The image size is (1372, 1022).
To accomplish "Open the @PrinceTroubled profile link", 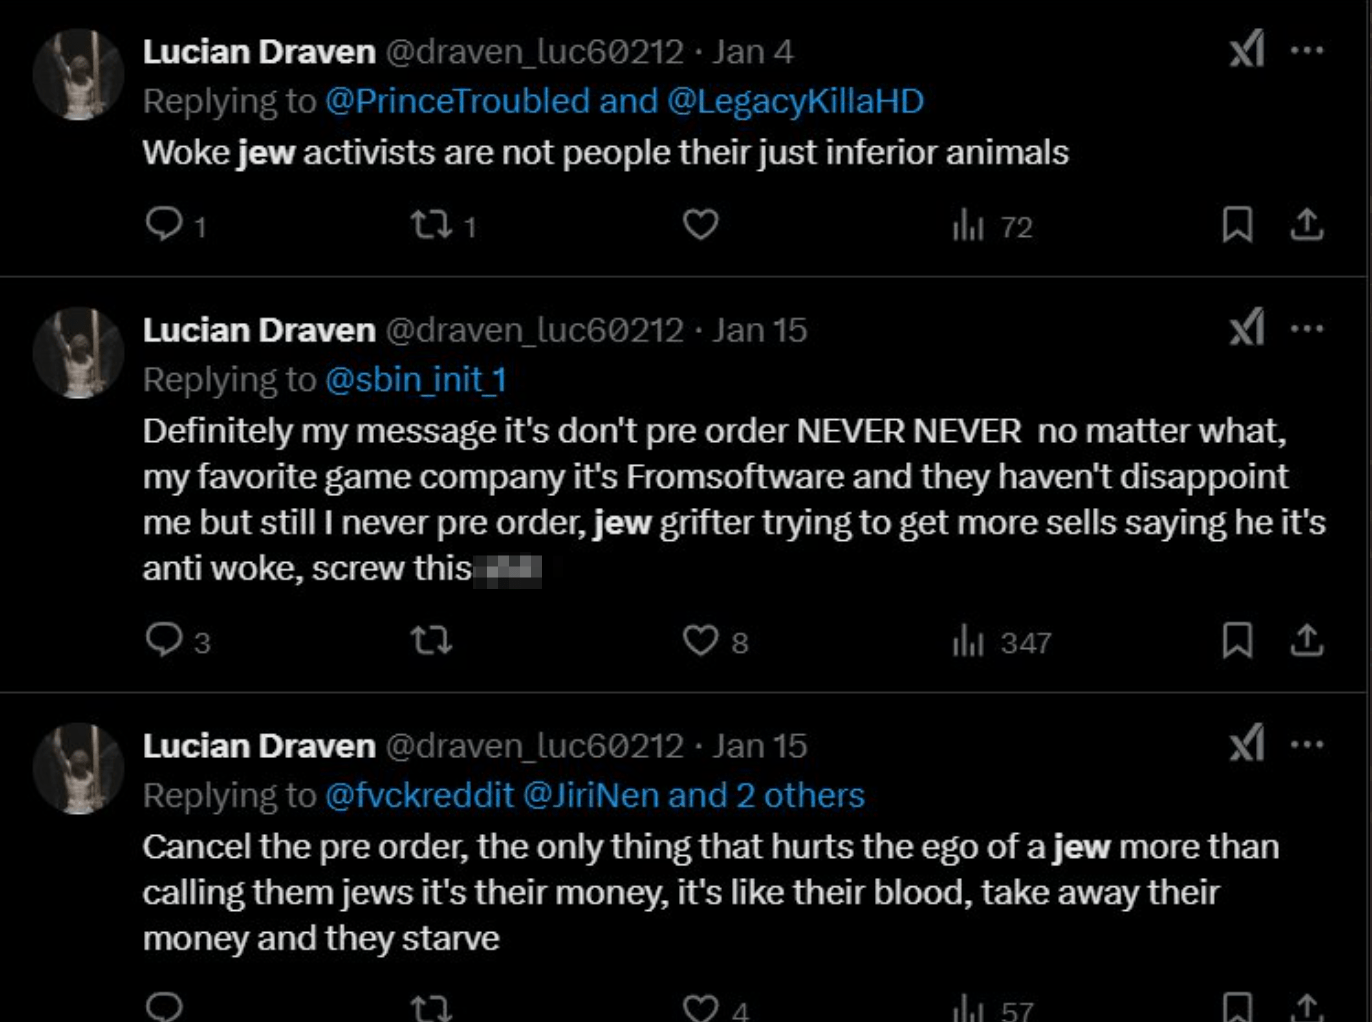I will (x=460, y=100).
